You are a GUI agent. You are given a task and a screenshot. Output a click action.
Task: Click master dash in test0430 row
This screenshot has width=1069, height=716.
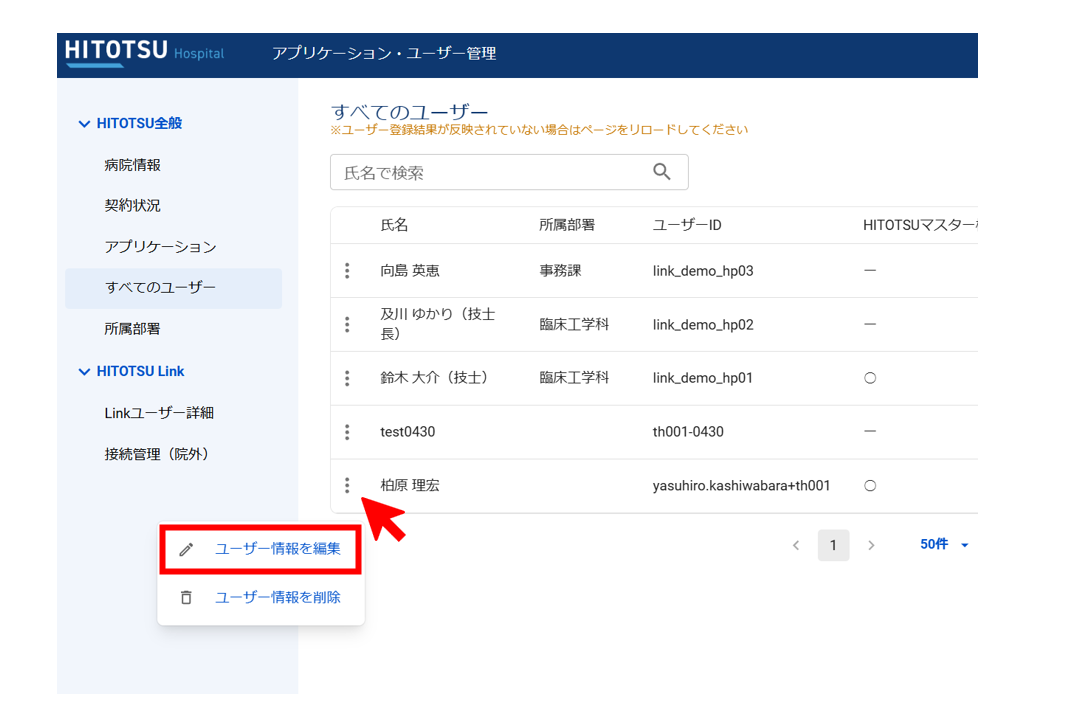(x=870, y=432)
